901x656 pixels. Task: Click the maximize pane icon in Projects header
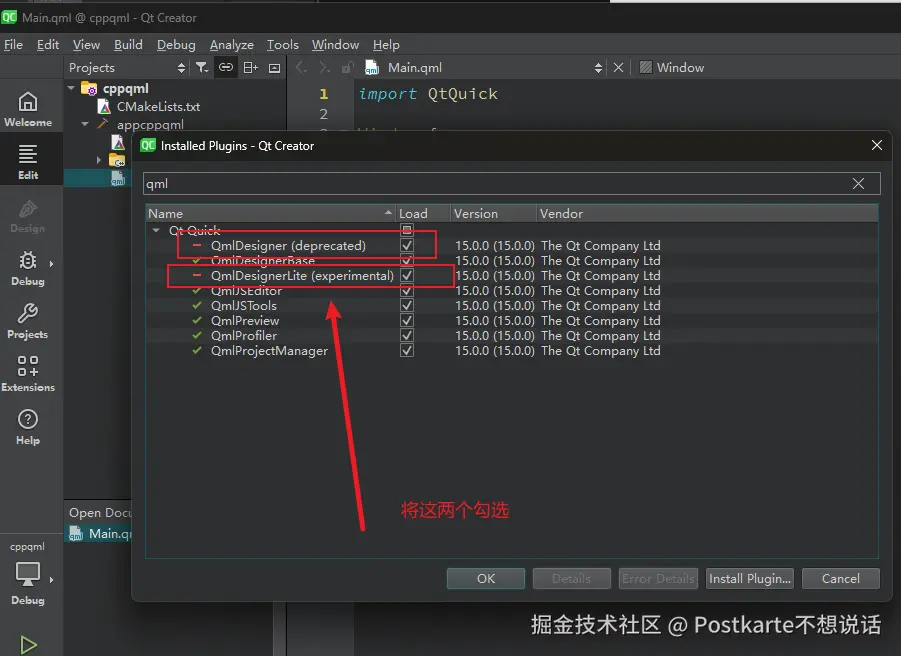(x=275, y=68)
